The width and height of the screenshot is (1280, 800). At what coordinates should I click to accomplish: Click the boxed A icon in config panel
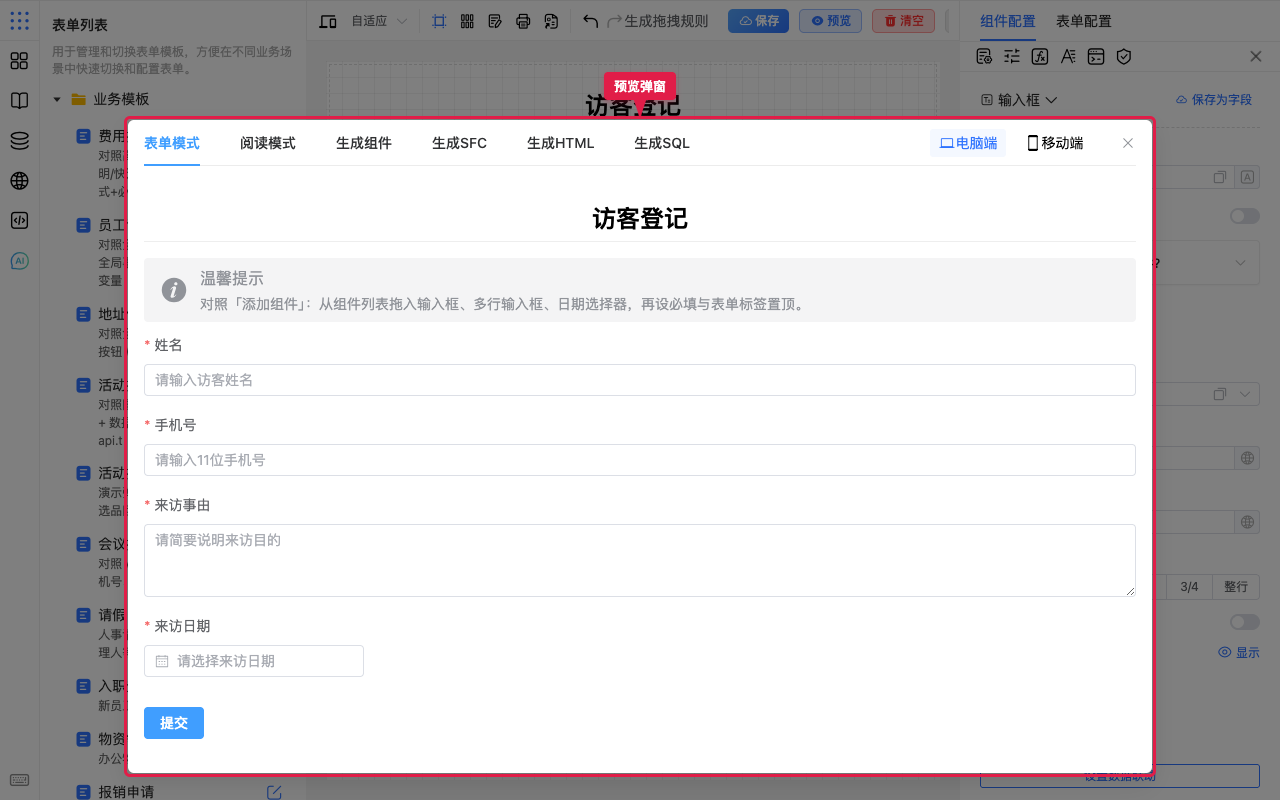(1247, 177)
